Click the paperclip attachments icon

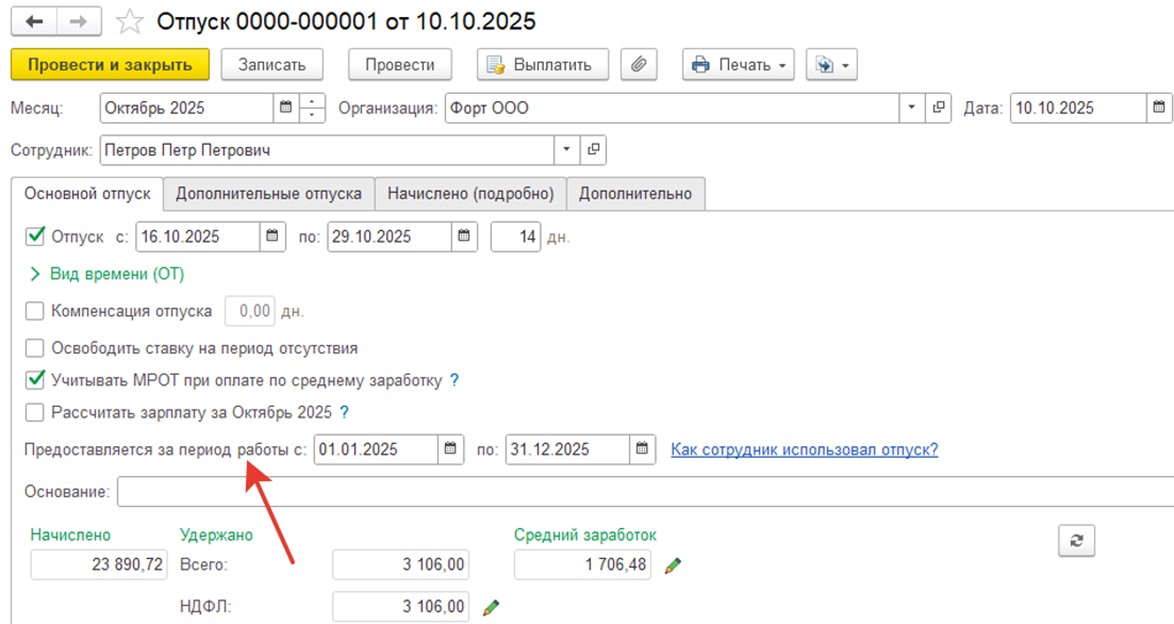638,65
